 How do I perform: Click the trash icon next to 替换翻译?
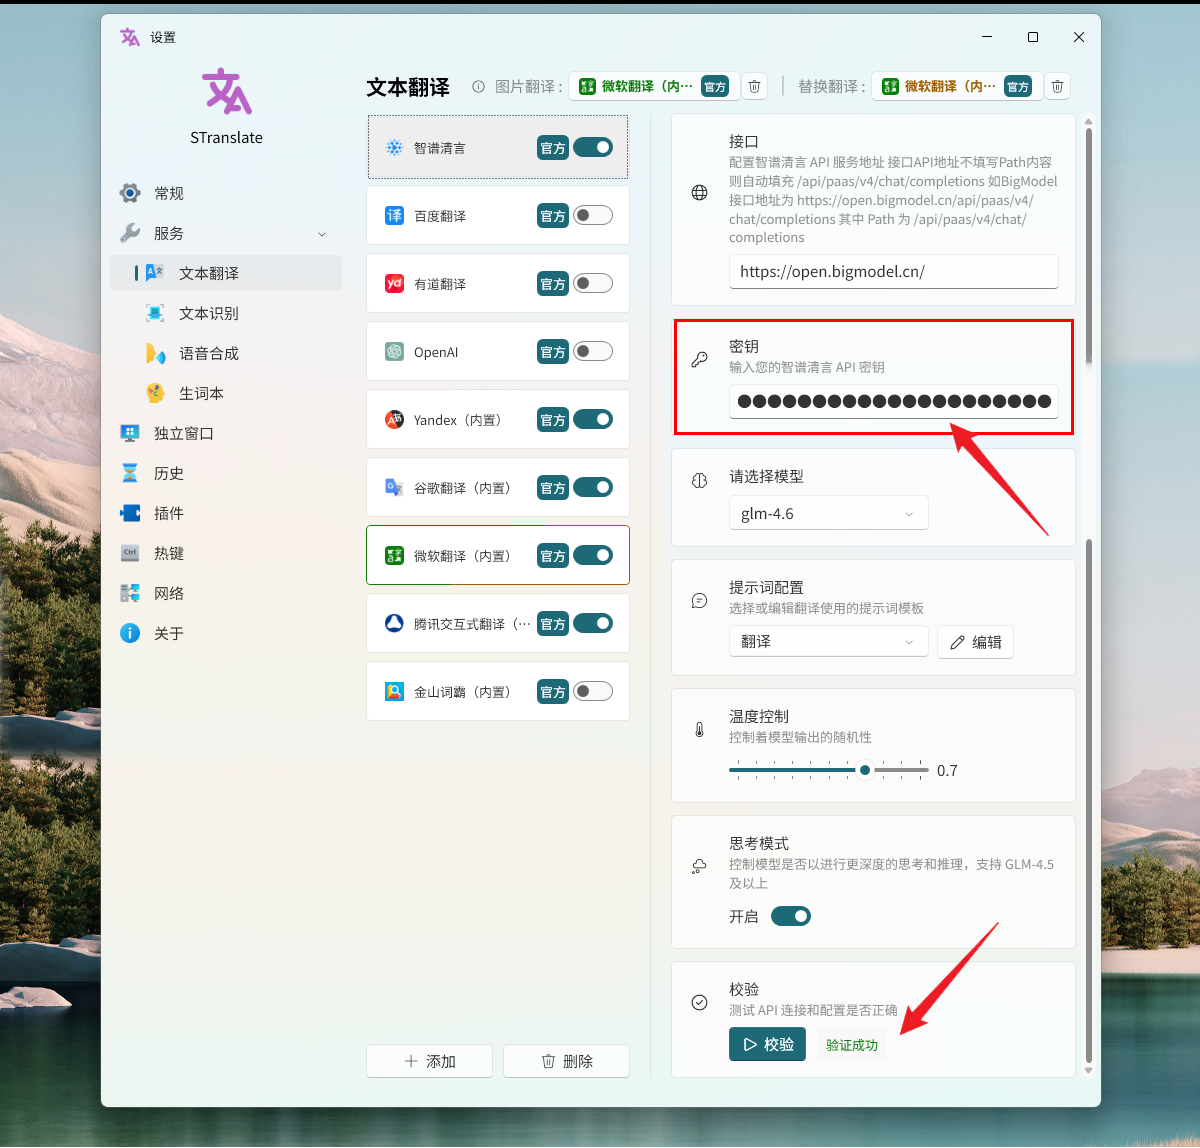coord(1057,87)
